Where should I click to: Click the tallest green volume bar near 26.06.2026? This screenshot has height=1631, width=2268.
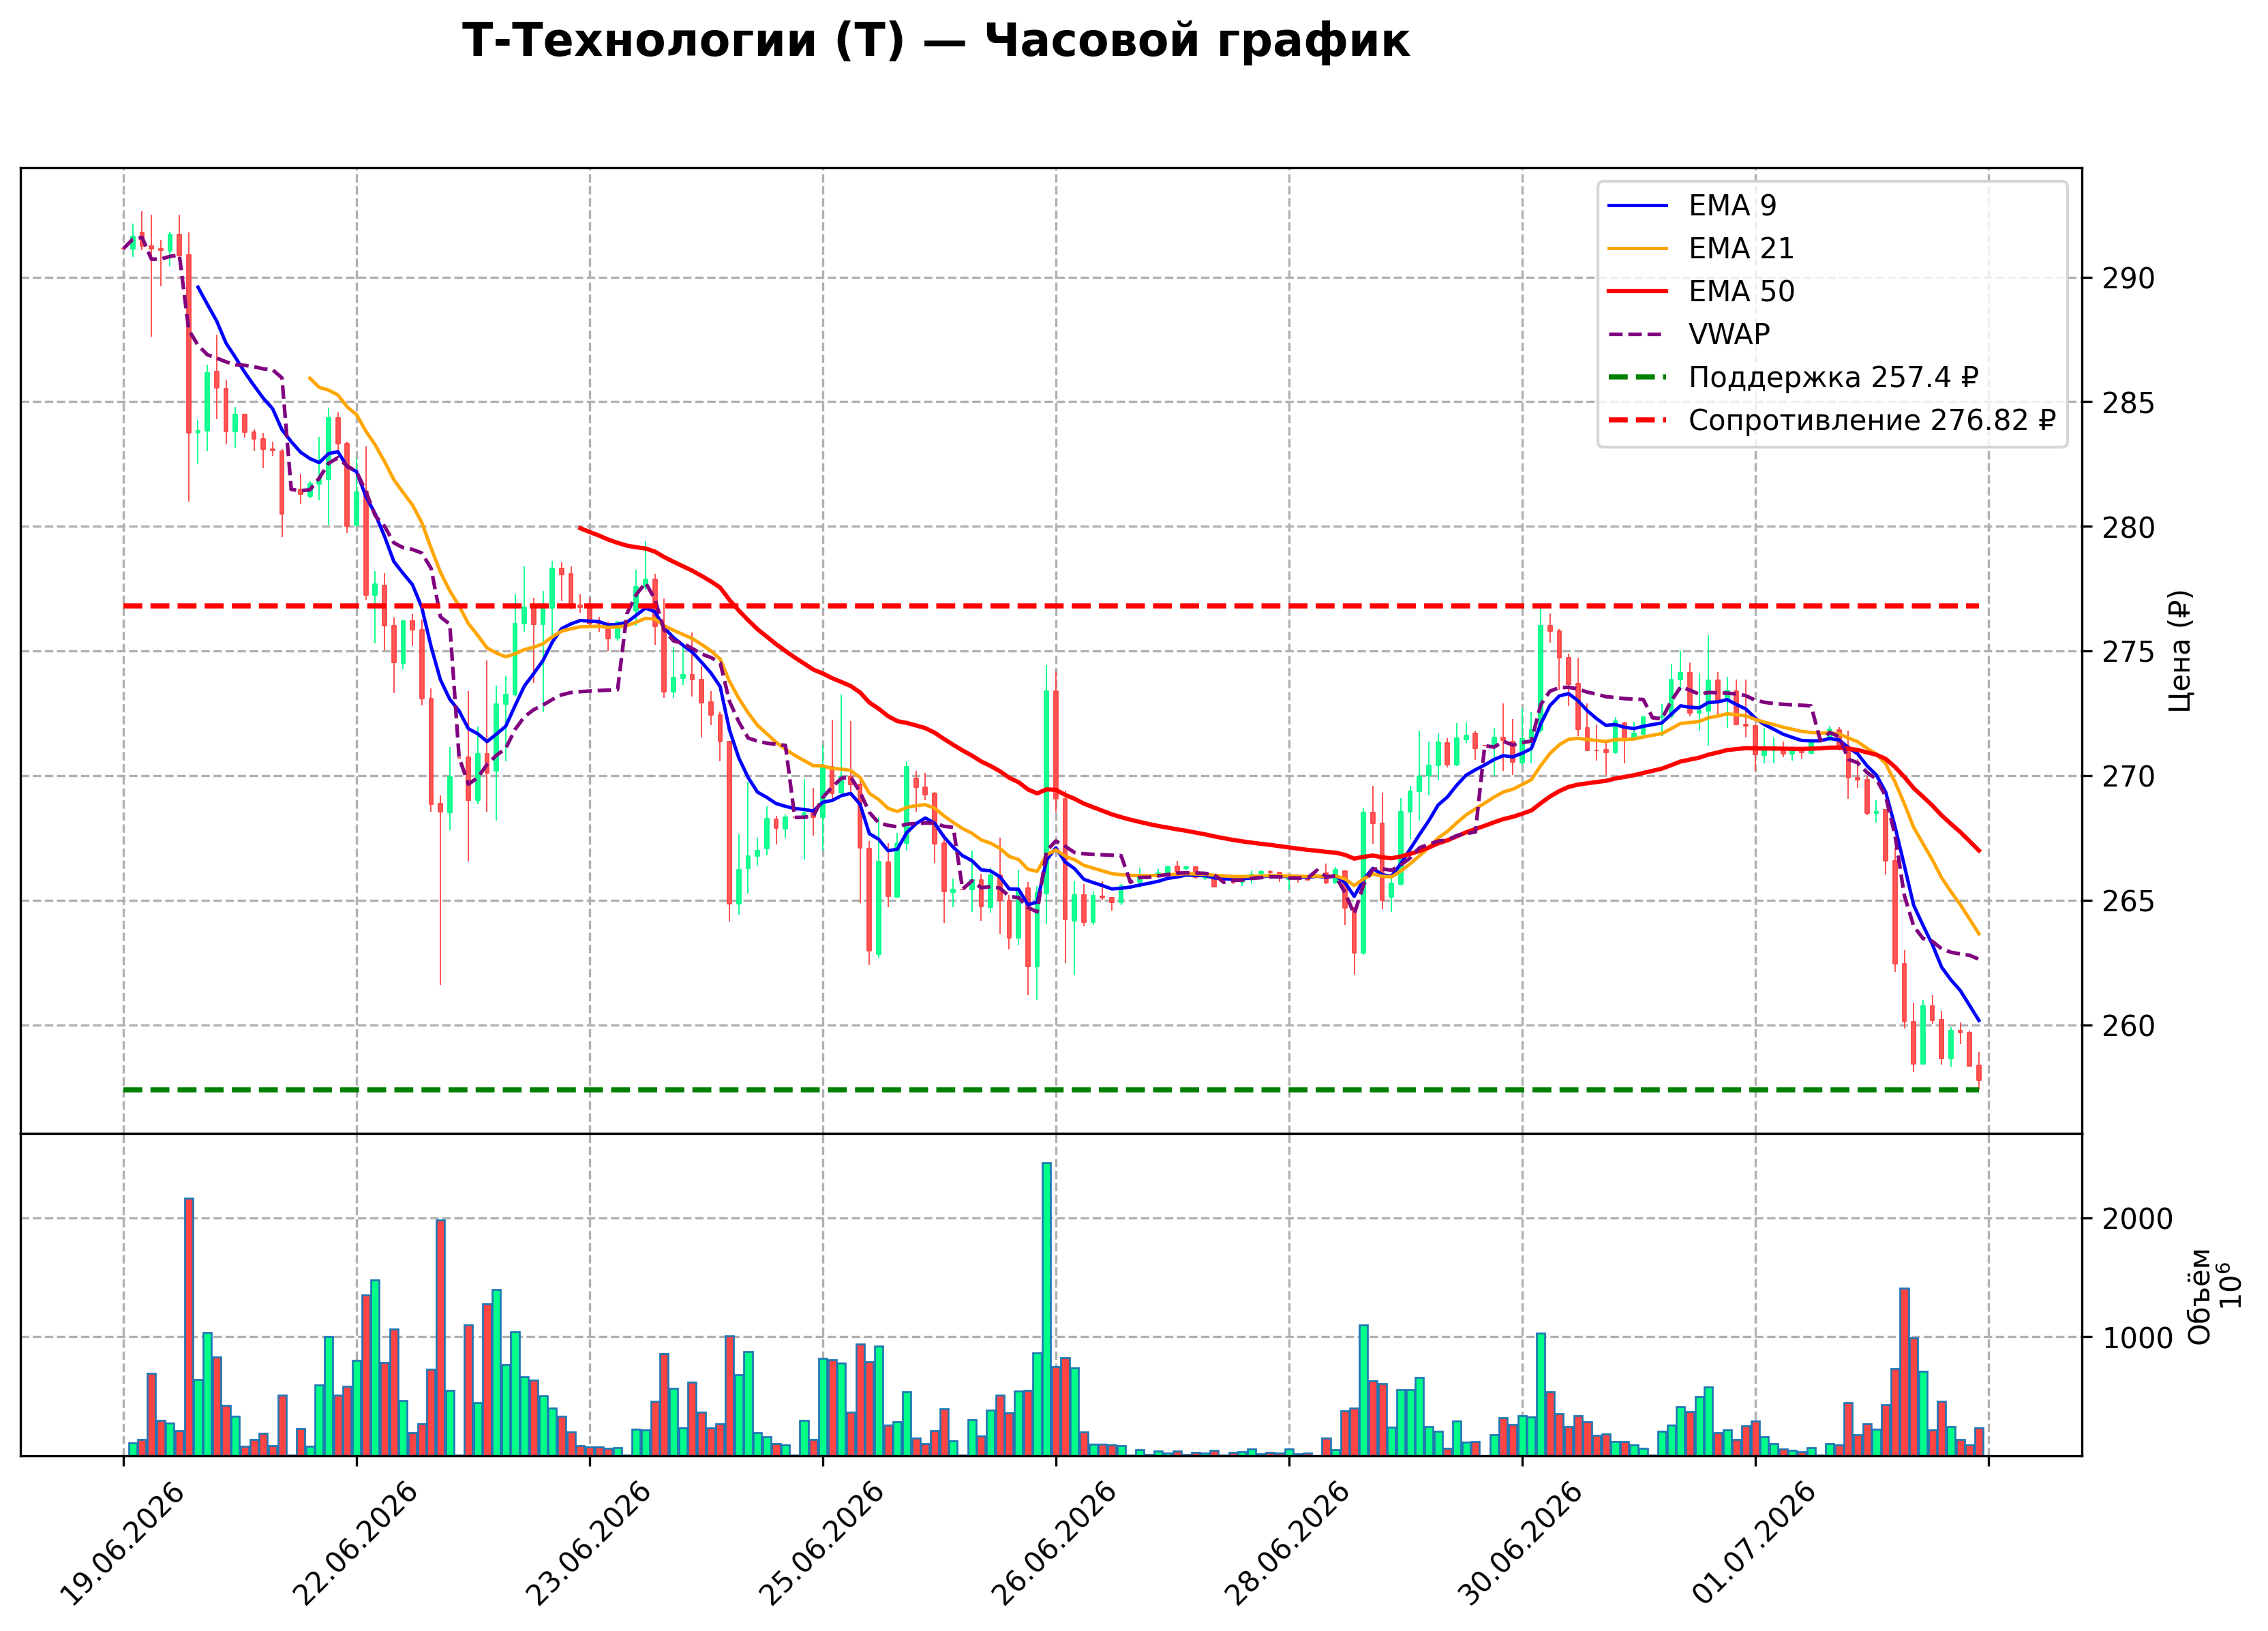pos(1046,1309)
